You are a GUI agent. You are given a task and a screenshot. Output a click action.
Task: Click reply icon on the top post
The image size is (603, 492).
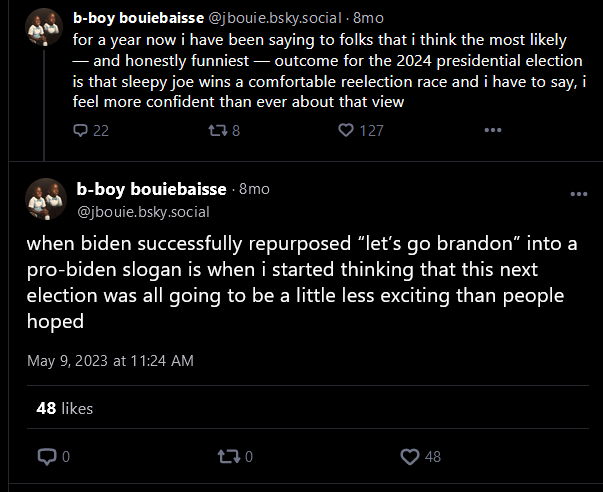(82, 130)
